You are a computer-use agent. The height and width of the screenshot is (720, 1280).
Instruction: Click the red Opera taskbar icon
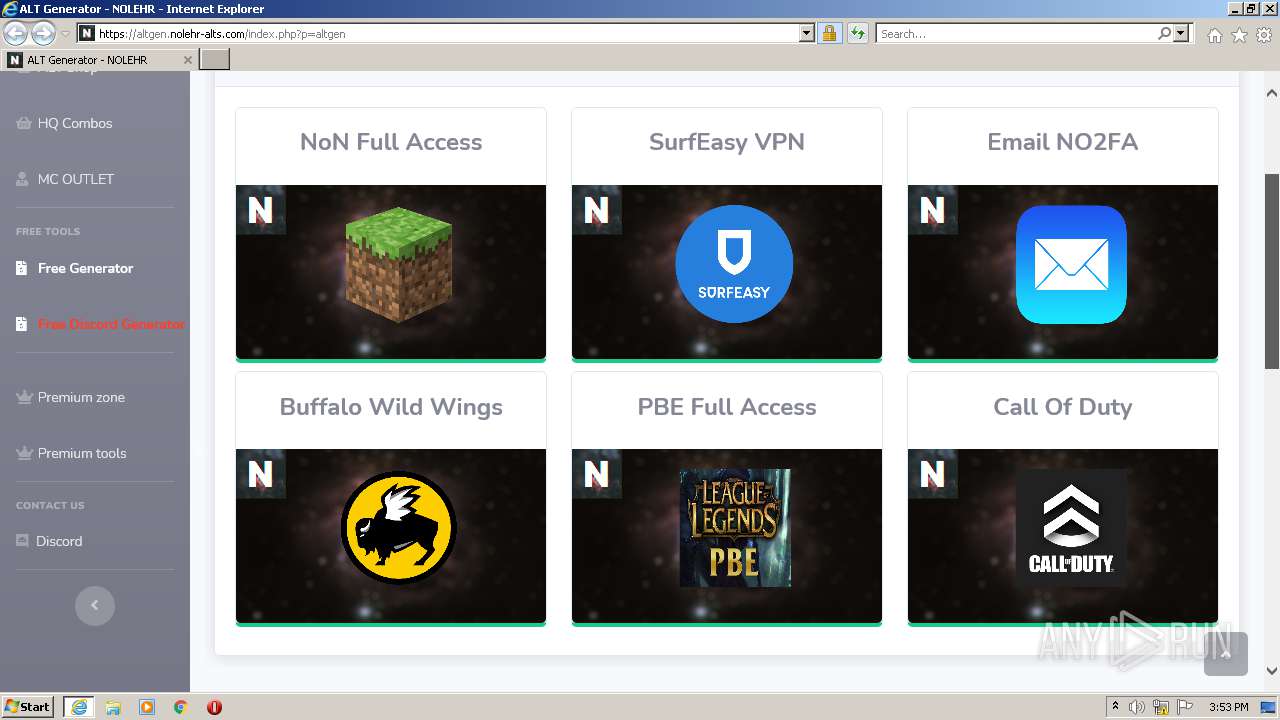214,707
